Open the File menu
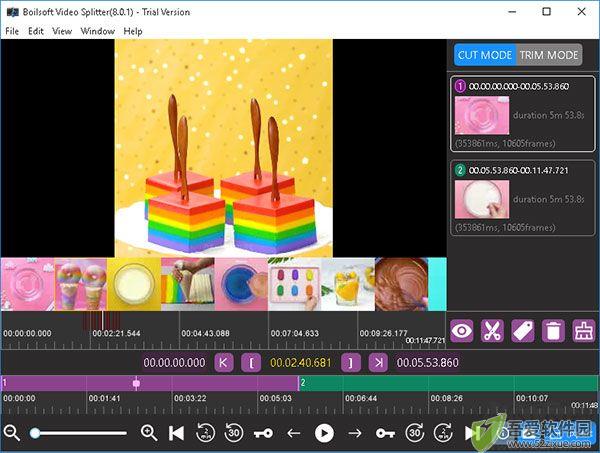The width and height of the screenshot is (600, 453). (12, 31)
